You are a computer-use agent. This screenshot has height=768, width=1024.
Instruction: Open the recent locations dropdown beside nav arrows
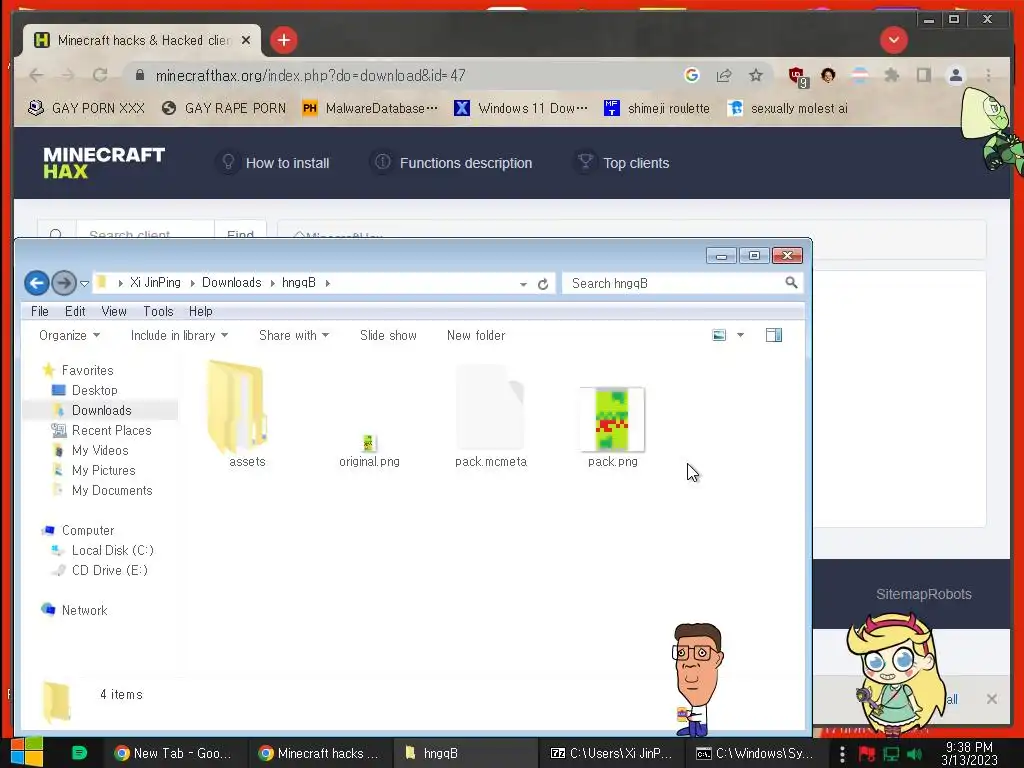click(84, 283)
